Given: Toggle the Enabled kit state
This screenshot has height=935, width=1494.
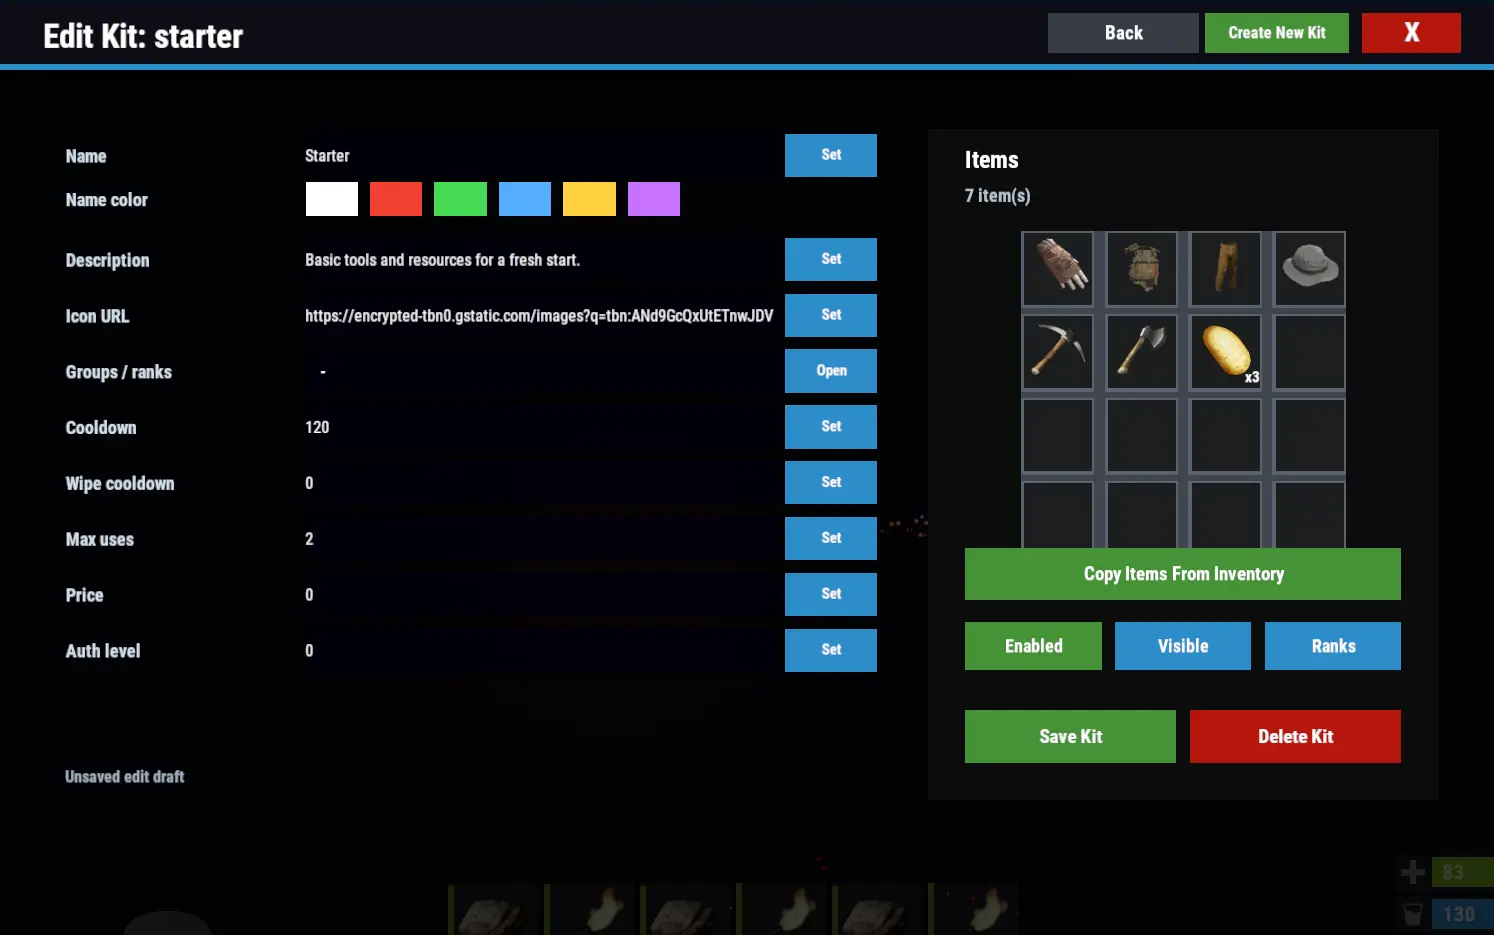Looking at the screenshot, I should coord(1033,646).
